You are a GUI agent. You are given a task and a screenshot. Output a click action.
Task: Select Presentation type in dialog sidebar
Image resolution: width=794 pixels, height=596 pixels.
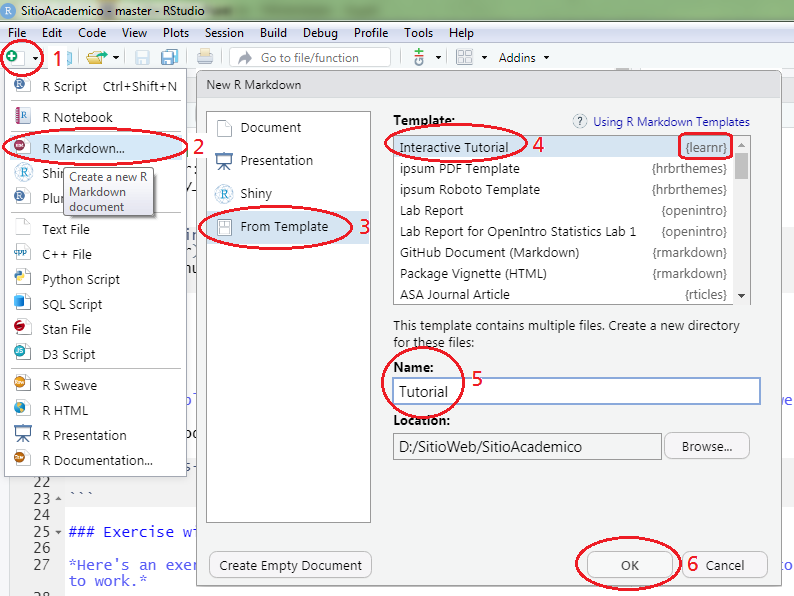tap(288, 161)
